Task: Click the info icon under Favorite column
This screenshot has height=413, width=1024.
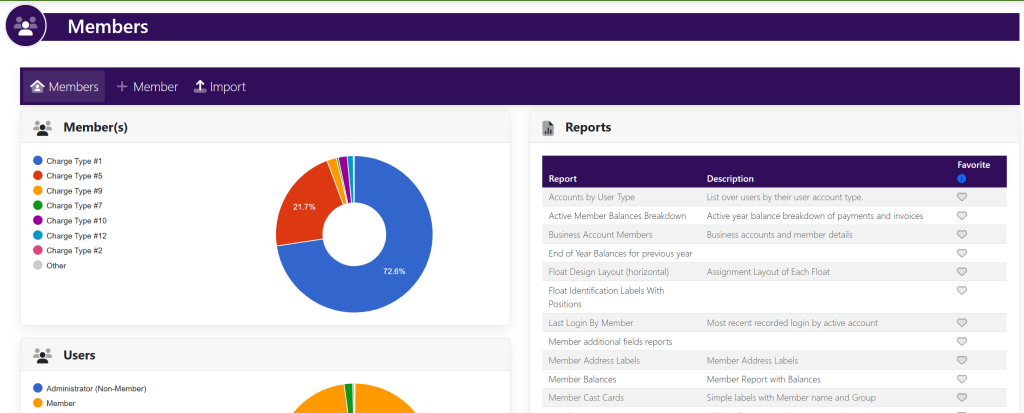Action: (962, 179)
